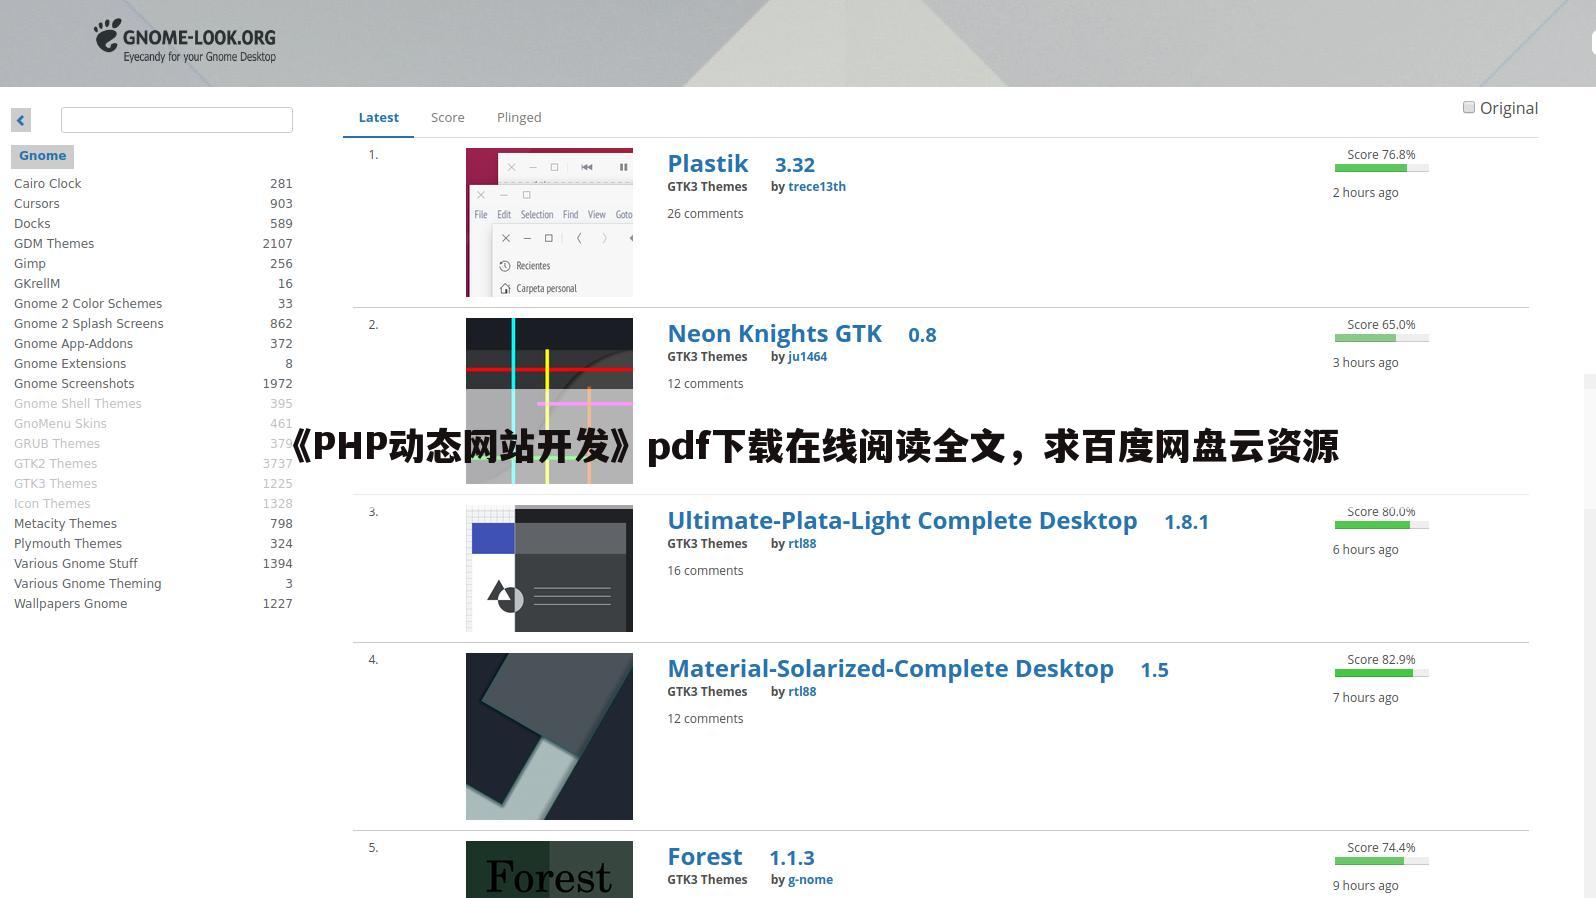Open Gnome 2 Splash Screens category
Screen dimensions: 1596x898
pos(89,323)
